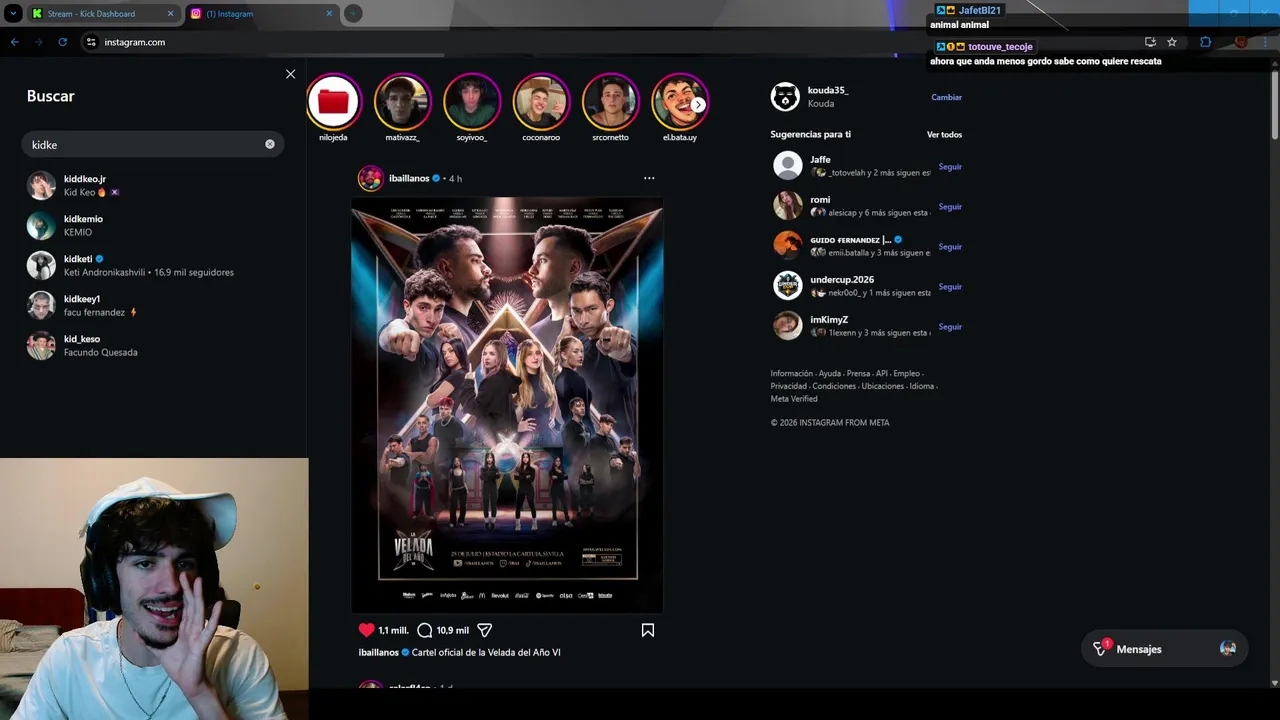
Task: Click Cambiar to switch account
Action: 946,97
